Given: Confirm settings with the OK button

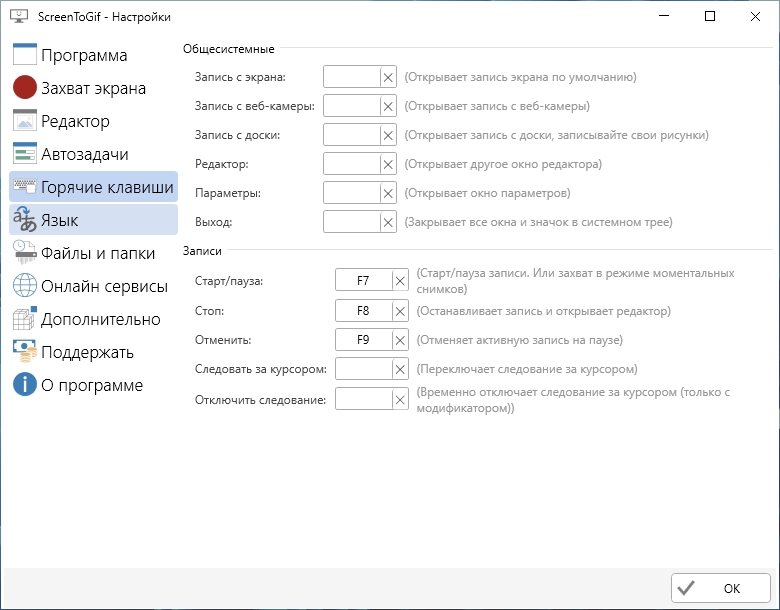Looking at the screenshot, I should [x=721, y=588].
